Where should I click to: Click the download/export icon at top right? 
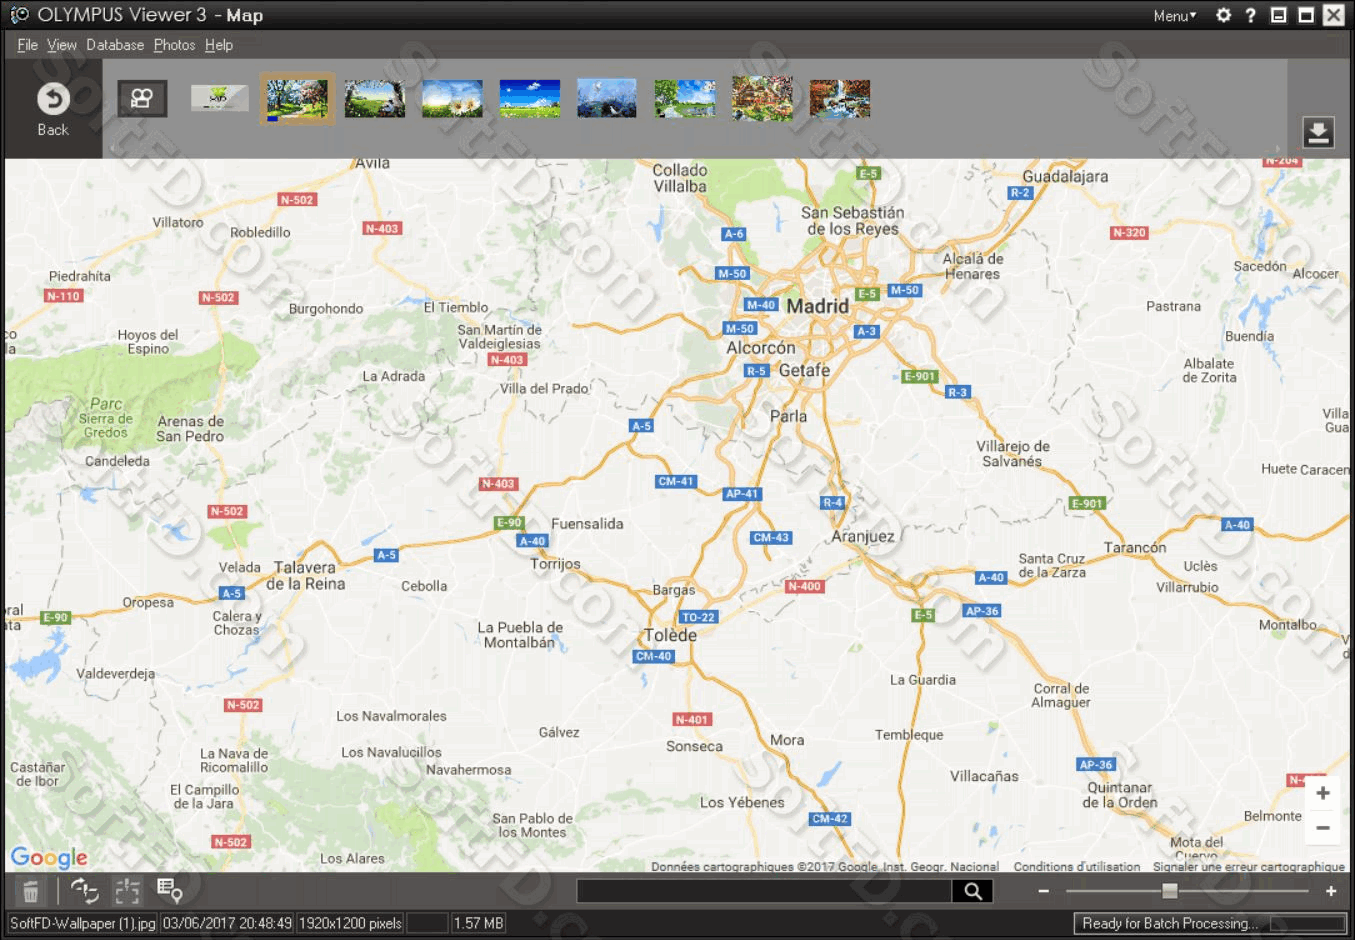[1318, 132]
